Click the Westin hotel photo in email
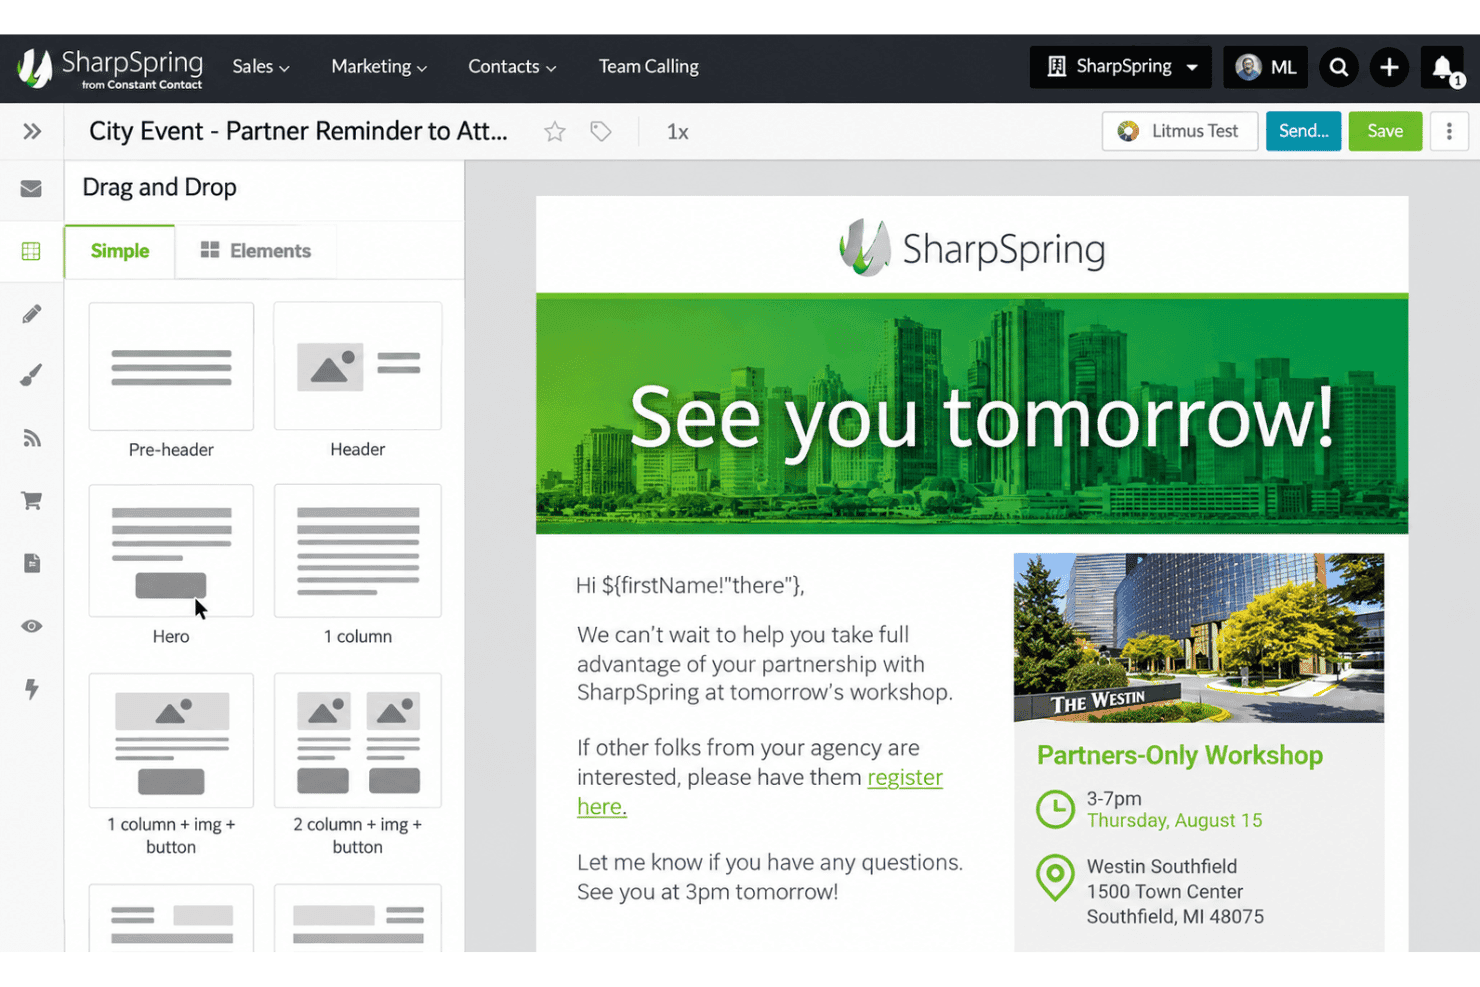The image size is (1480, 987). coord(1199,637)
